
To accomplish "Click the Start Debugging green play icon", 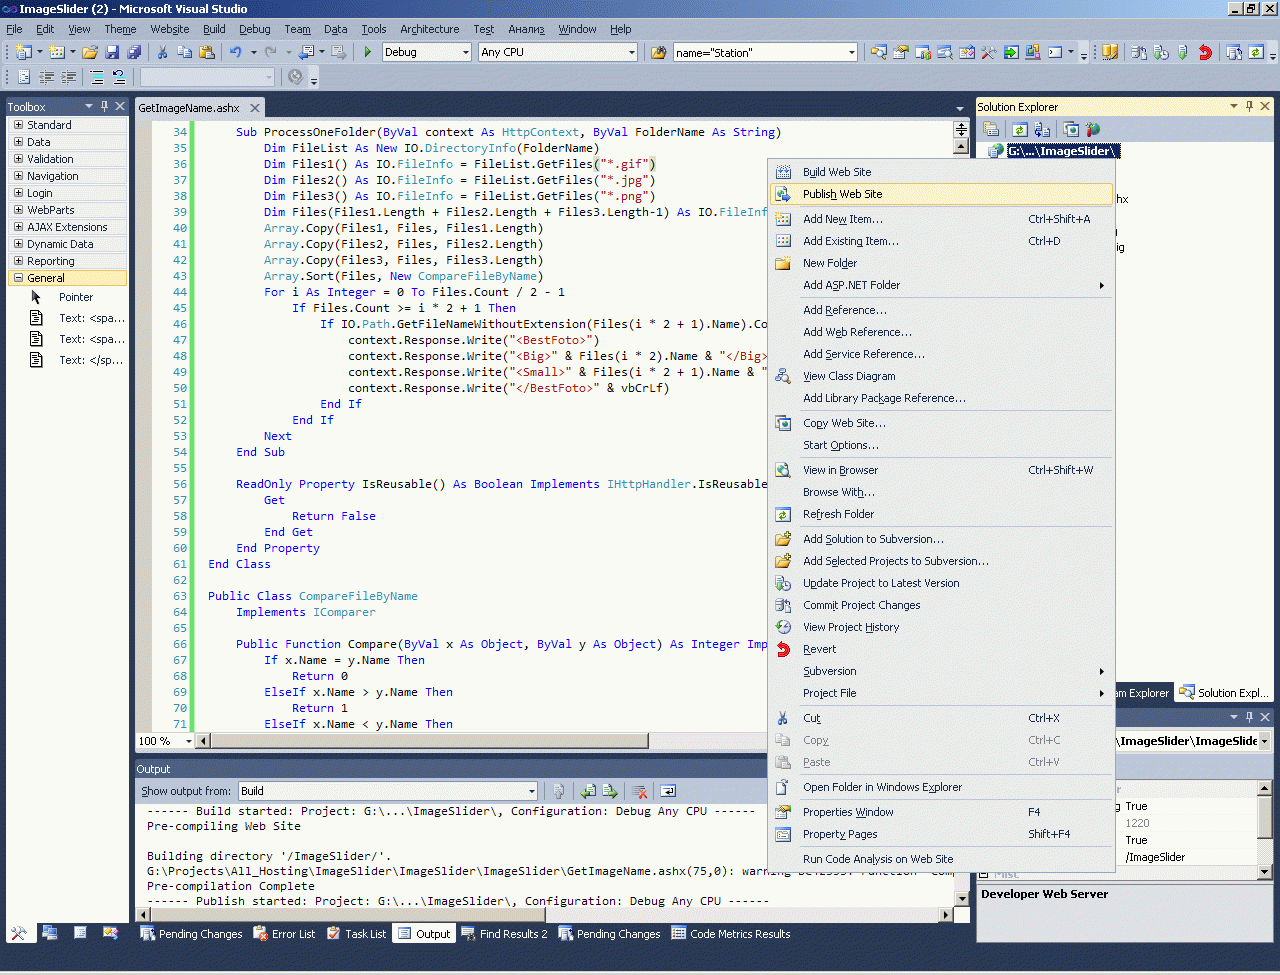I will coord(368,52).
